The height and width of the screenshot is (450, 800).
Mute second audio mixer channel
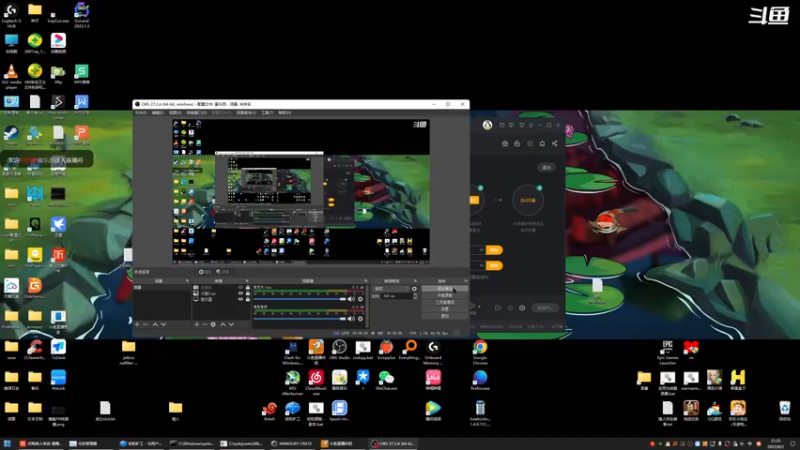click(x=351, y=319)
